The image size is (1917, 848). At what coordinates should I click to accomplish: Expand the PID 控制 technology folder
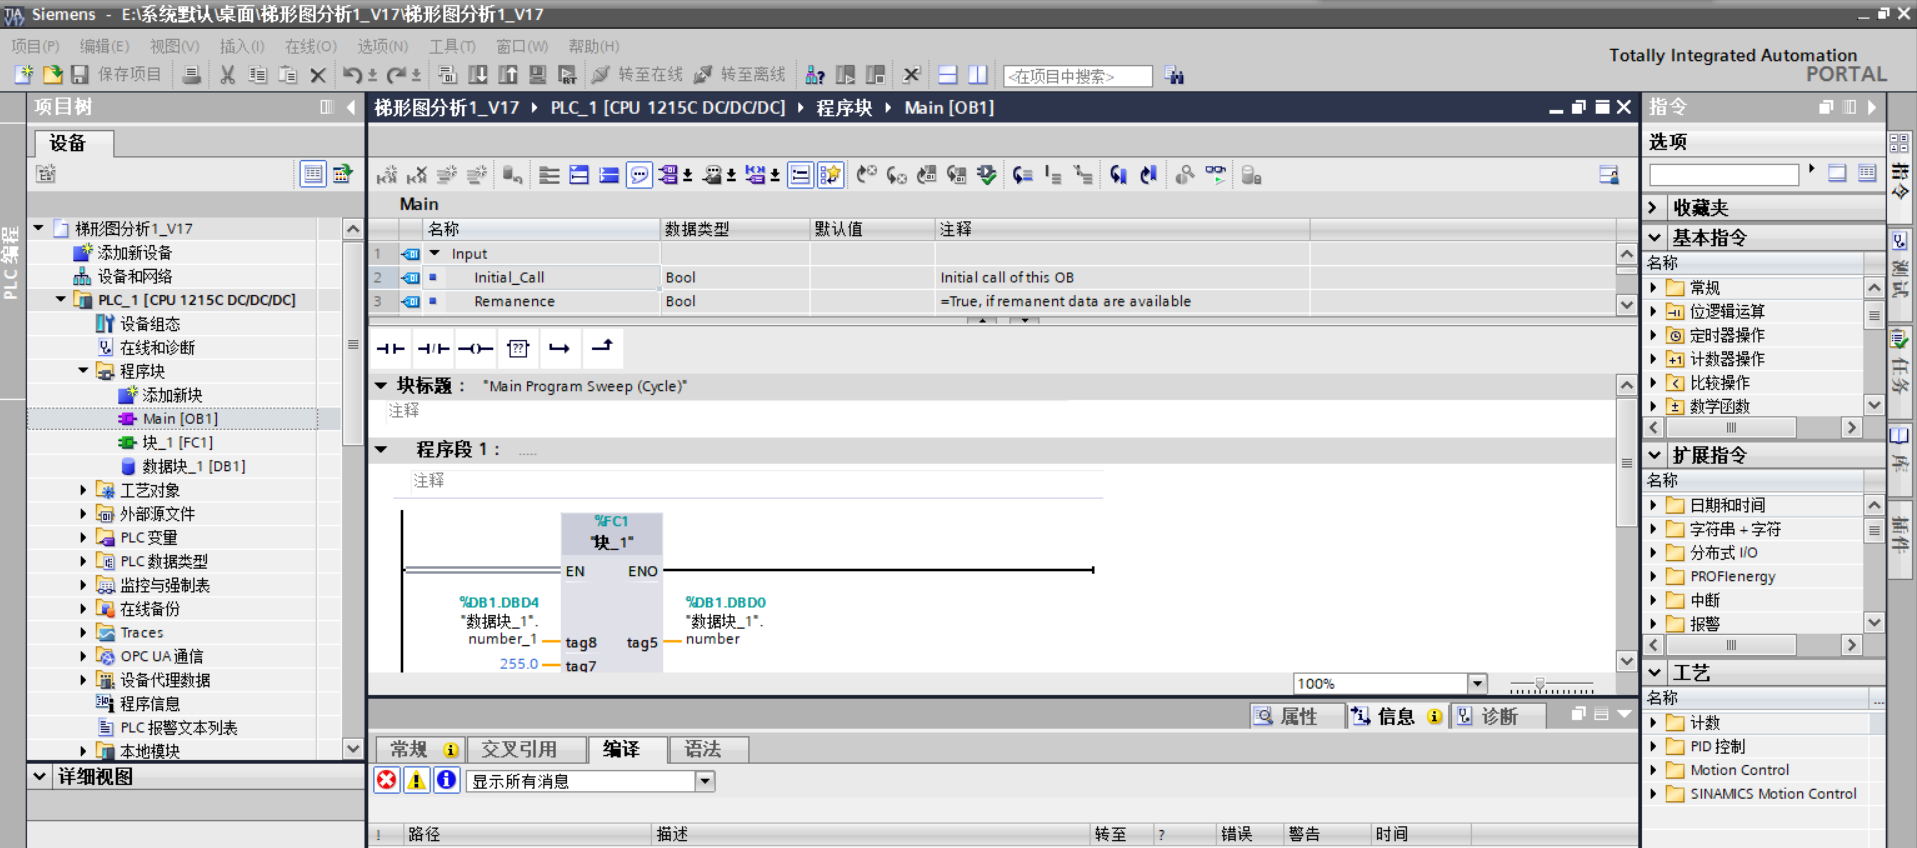pyautogui.click(x=1653, y=746)
